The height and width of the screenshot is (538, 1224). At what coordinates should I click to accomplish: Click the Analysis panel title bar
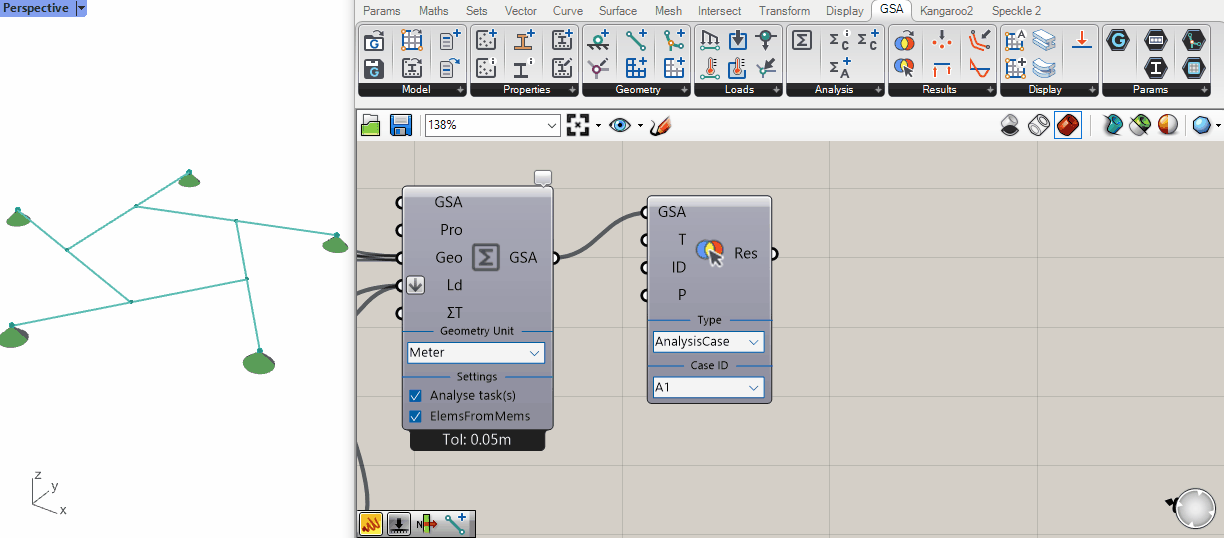tap(834, 90)
